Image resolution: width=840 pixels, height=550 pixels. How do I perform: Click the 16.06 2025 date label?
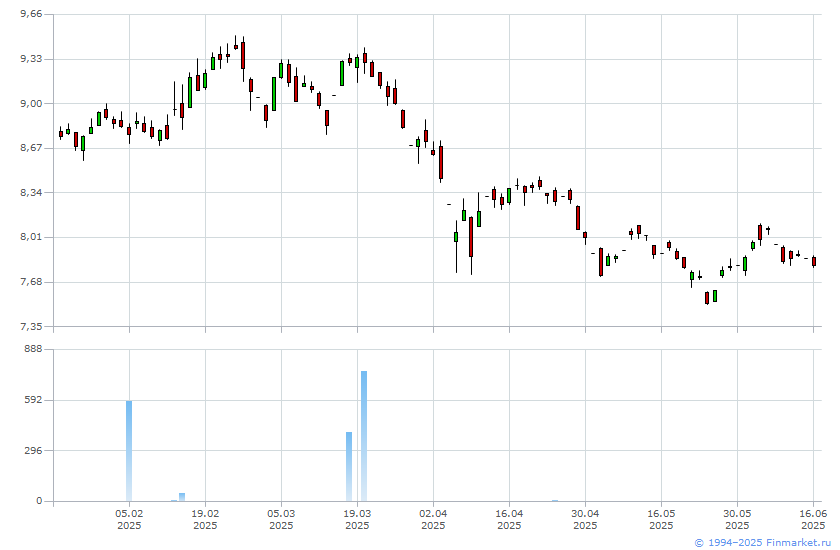pyautogui.click(x=813, y=519)
